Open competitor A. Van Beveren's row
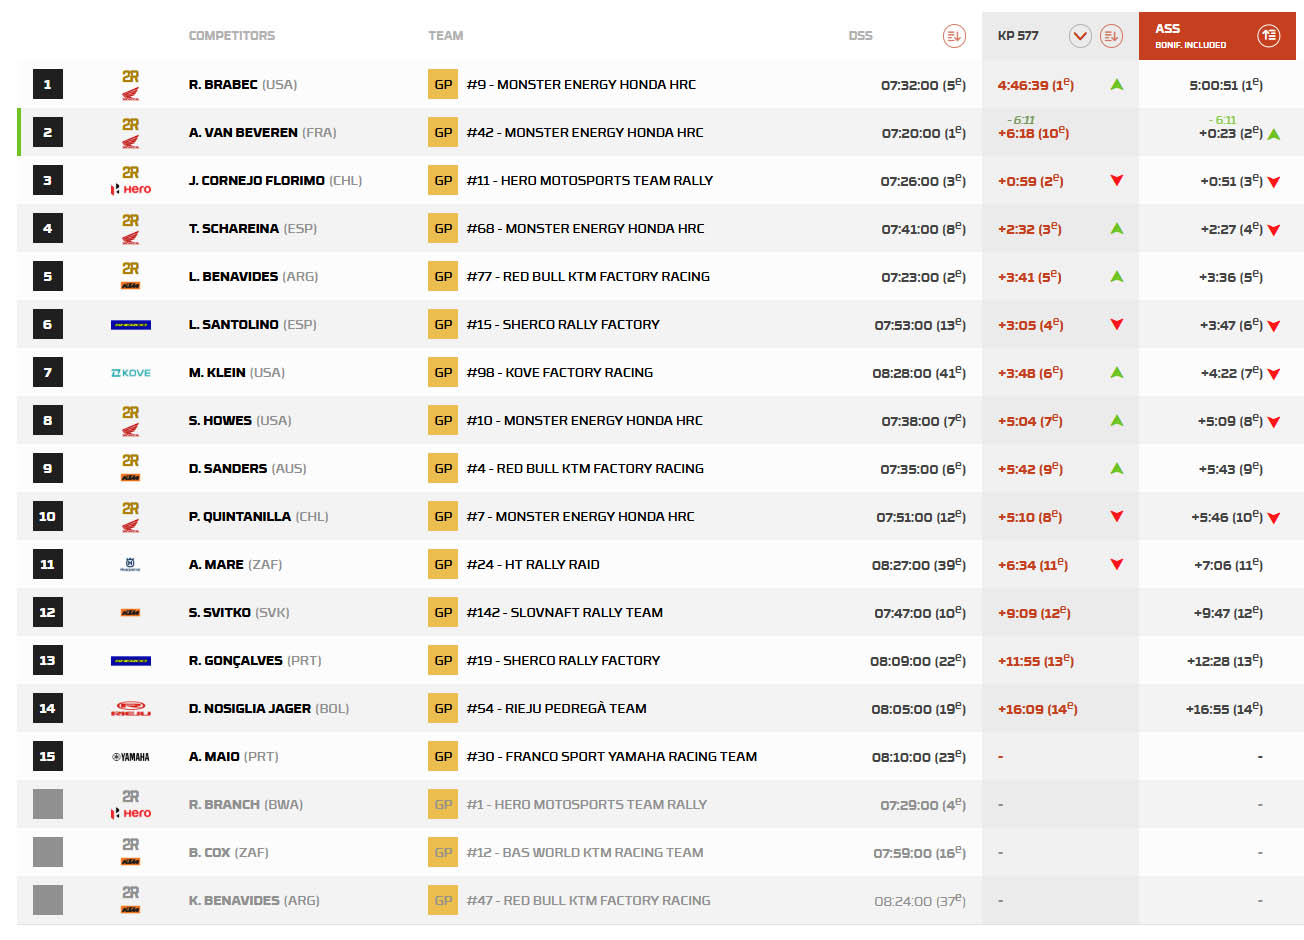Viewport: 1304px width, 940px height. (x=243, y=133)
